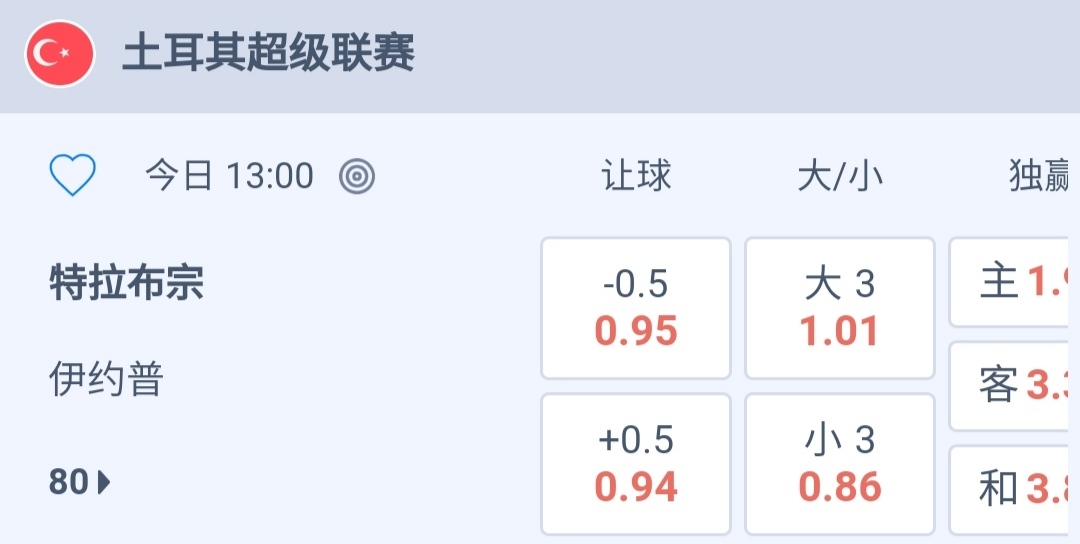Viewport: 1080px width, 544px height.
Task: Tap the target icon beside 13:00
Action: (x=357, y=177)
